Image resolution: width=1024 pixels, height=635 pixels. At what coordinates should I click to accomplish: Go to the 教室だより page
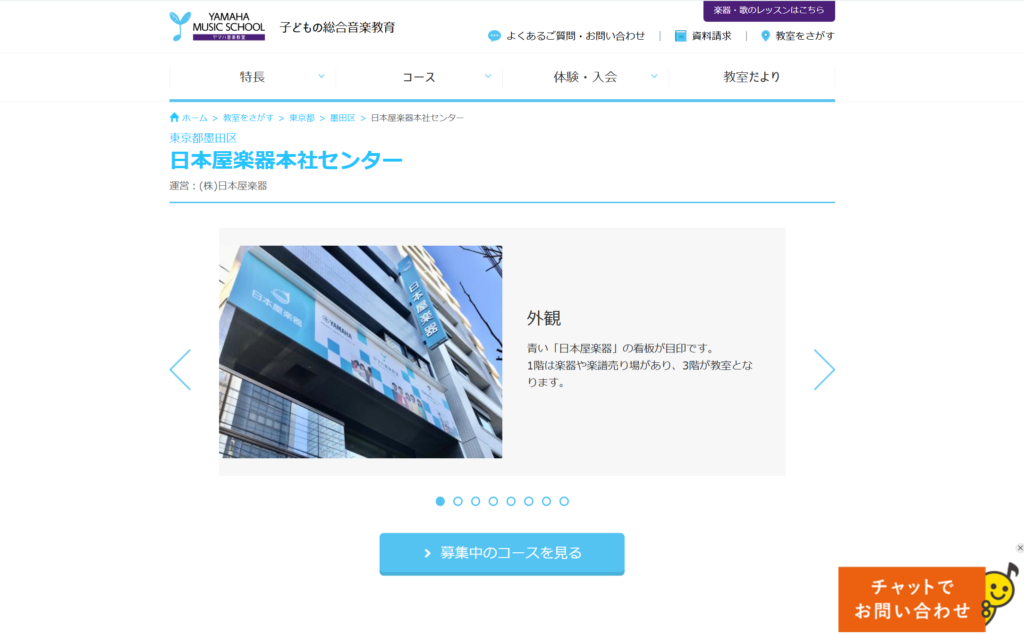click(x=752, y=77)
